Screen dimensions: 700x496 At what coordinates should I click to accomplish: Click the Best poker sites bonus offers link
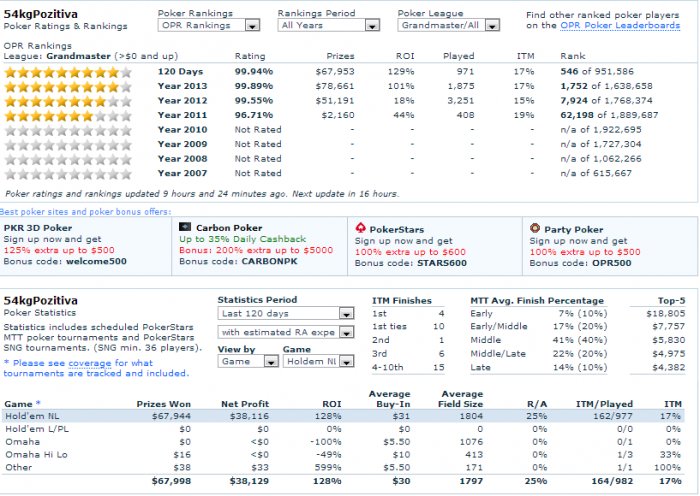[84, 213]
